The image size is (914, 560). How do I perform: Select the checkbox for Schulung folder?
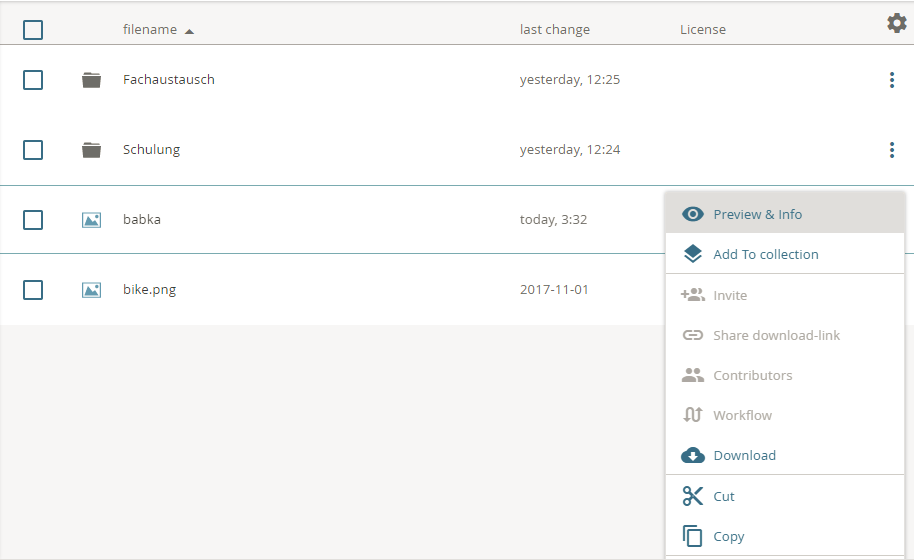(x=33, y=150)
